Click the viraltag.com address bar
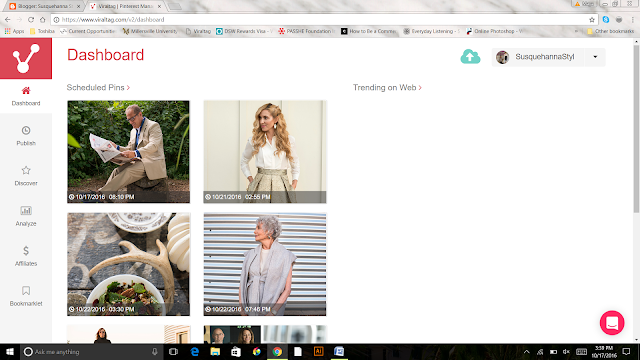 324,20
